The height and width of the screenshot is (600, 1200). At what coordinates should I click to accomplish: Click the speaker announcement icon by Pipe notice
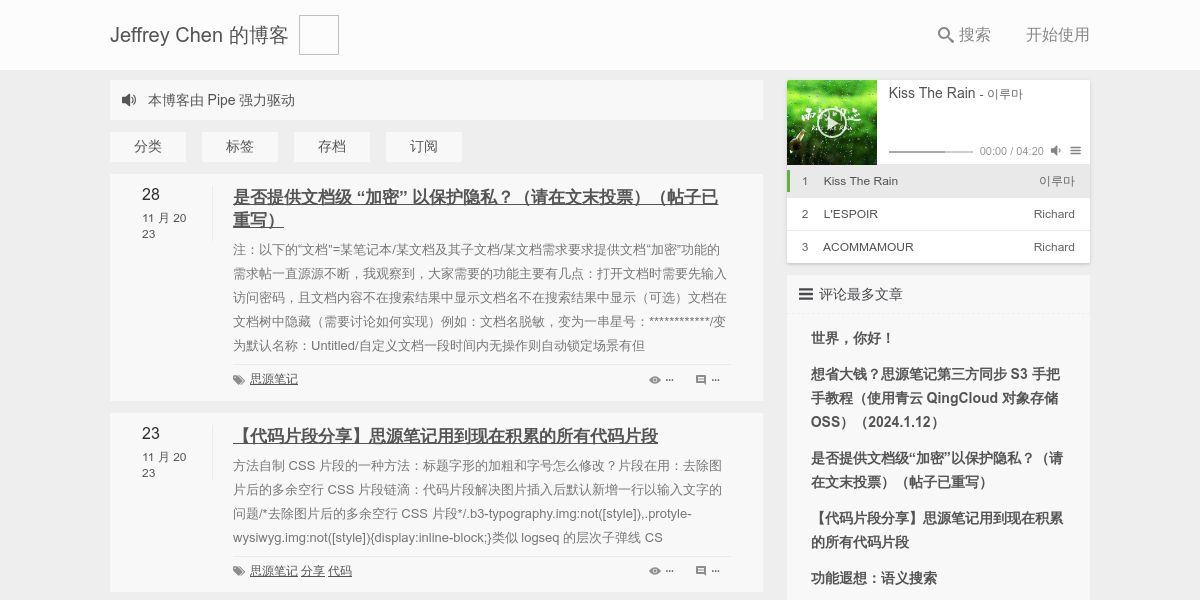[129, 100]
